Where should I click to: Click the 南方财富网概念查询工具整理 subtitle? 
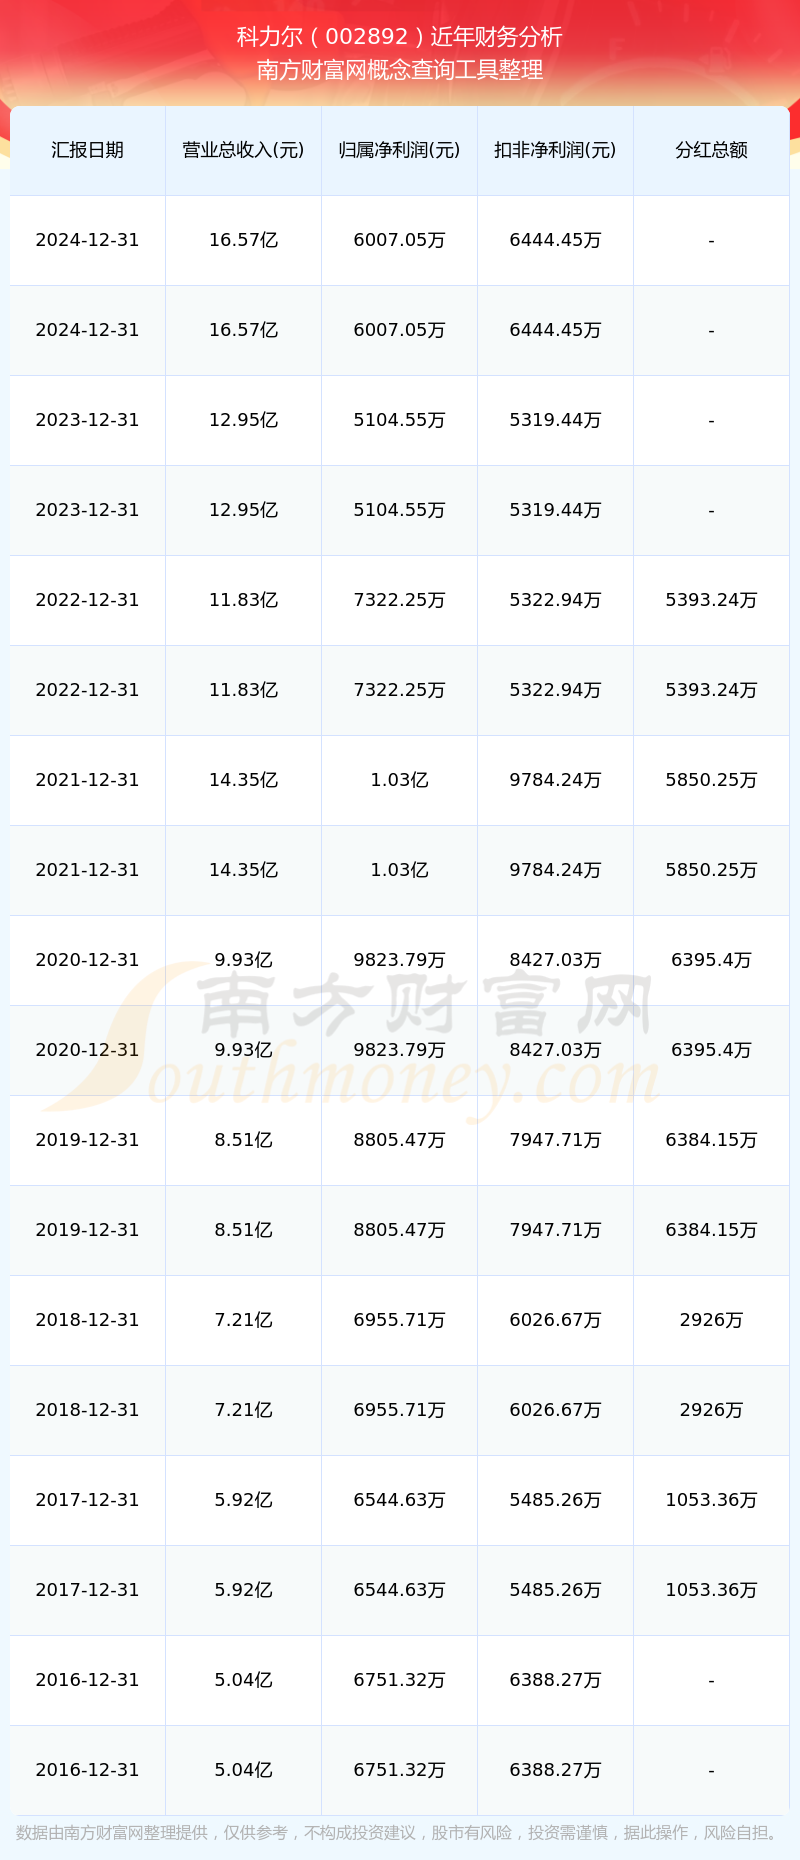click(399, 70)
